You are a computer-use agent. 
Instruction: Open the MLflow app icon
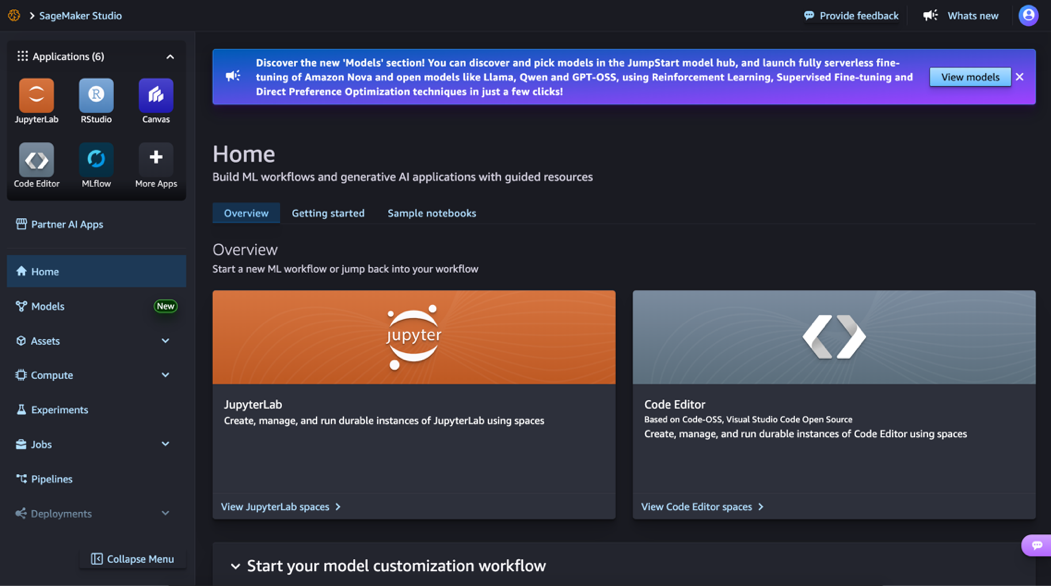(x=96, y=160)
